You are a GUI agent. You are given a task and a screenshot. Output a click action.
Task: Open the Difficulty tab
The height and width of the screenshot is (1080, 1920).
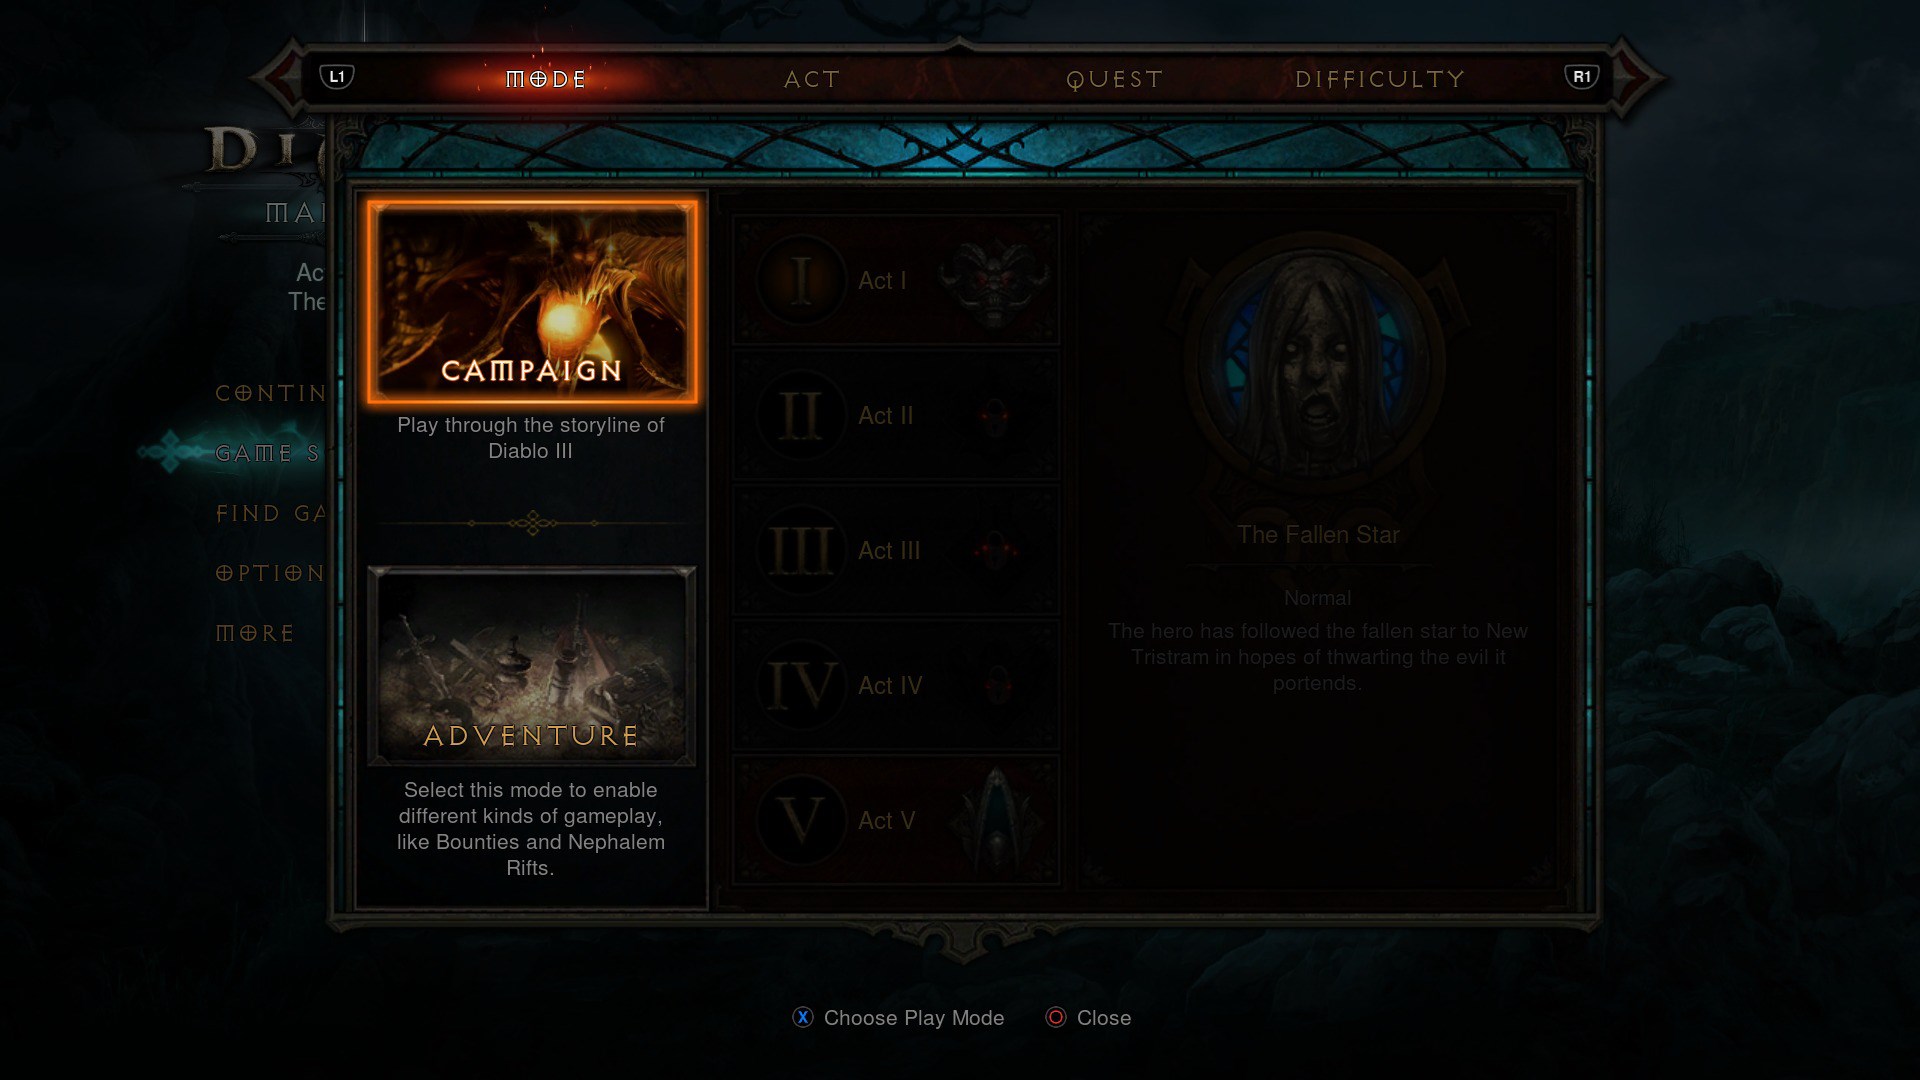click(1380, 79)
